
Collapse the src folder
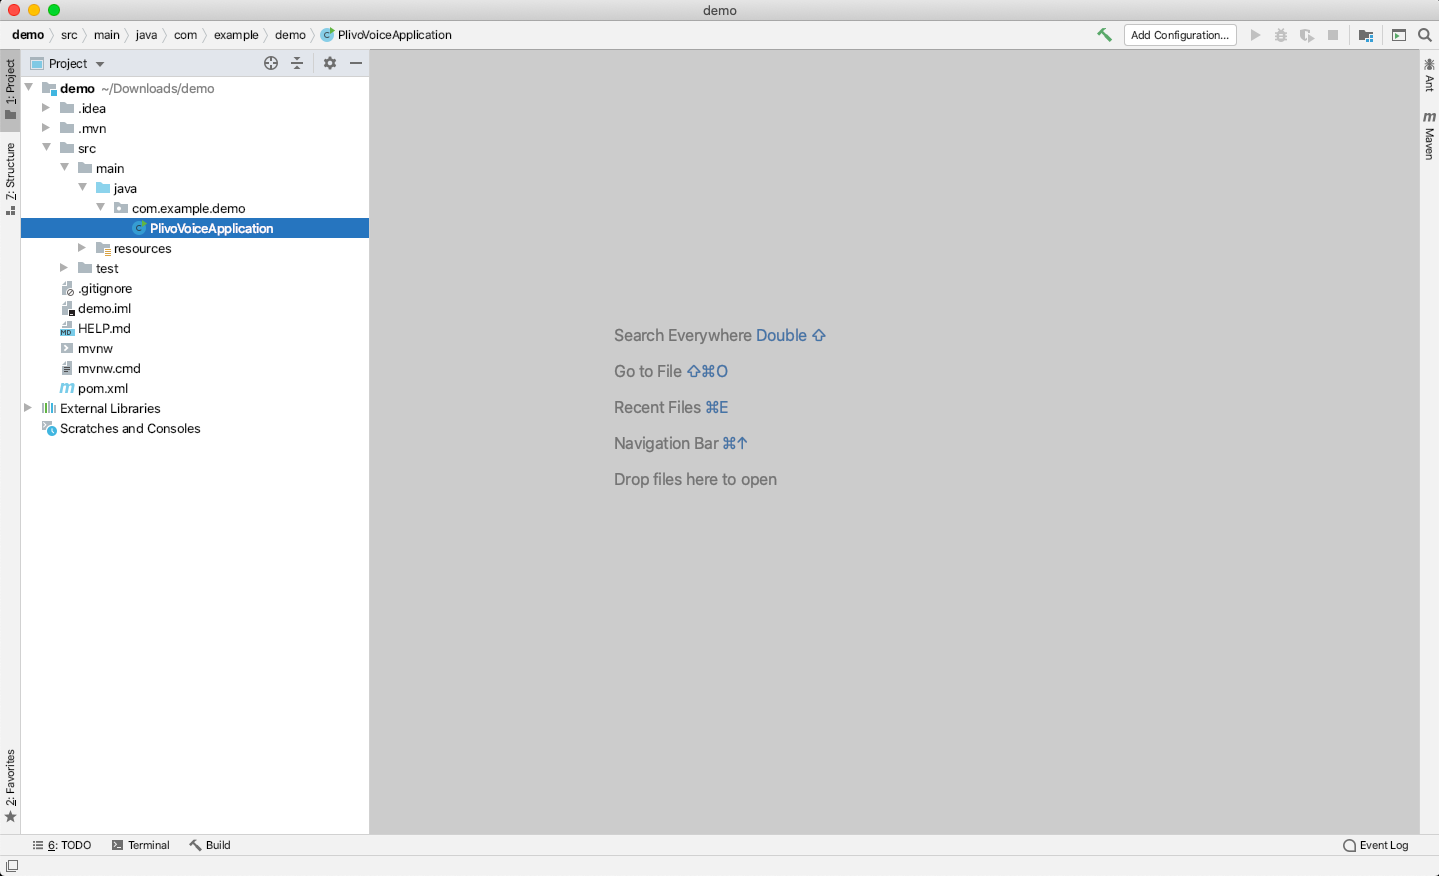[46, 148]
